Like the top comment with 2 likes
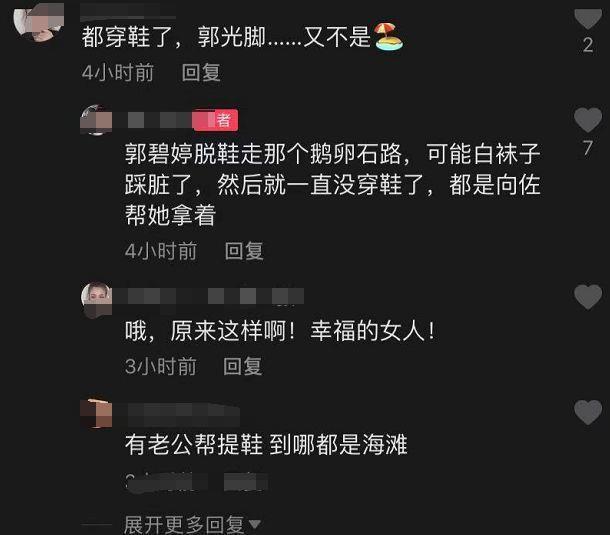 588,18
